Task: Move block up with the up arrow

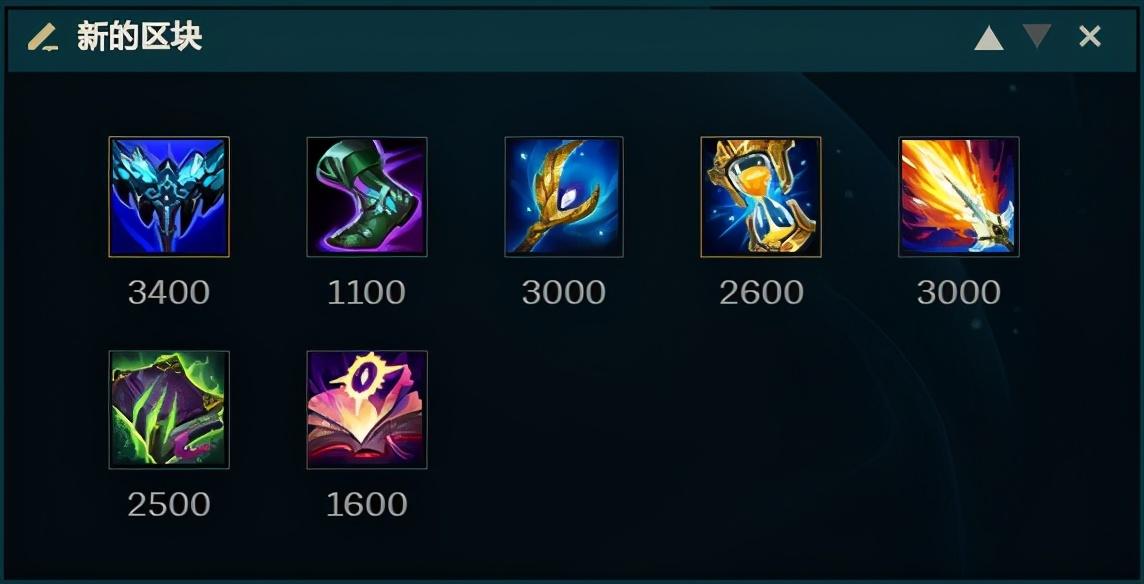Action: [989, 38]
